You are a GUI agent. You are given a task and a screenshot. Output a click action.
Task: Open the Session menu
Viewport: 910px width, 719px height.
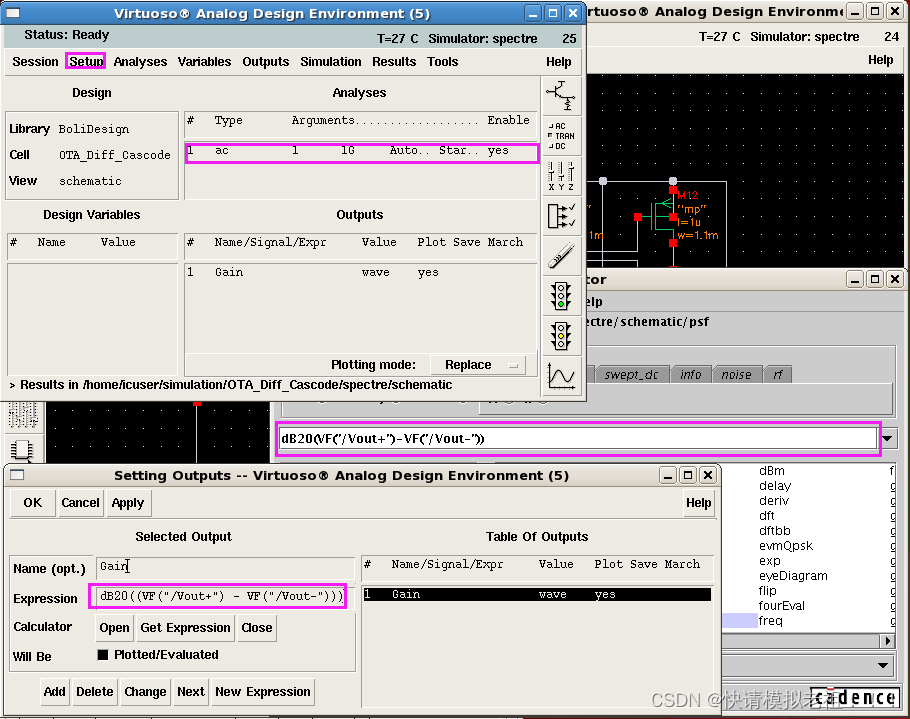pyautogui.click(x=35, y=62)
